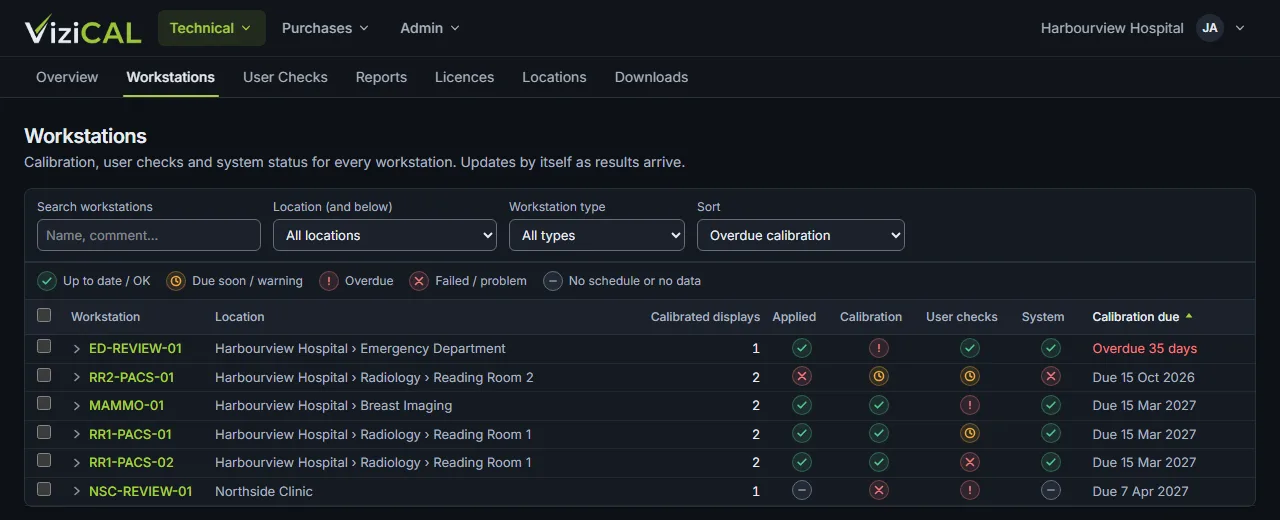
Task: Click RR1-PACS-01 System OK icon
Action: pyautogui.click(x=1051, y=434)
